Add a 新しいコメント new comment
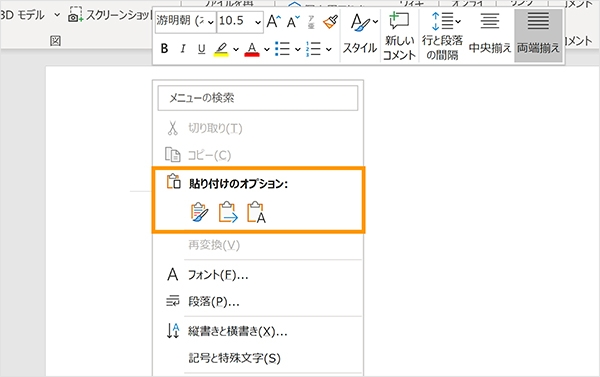This screenshot has width=600, height=377. (399, 36)
